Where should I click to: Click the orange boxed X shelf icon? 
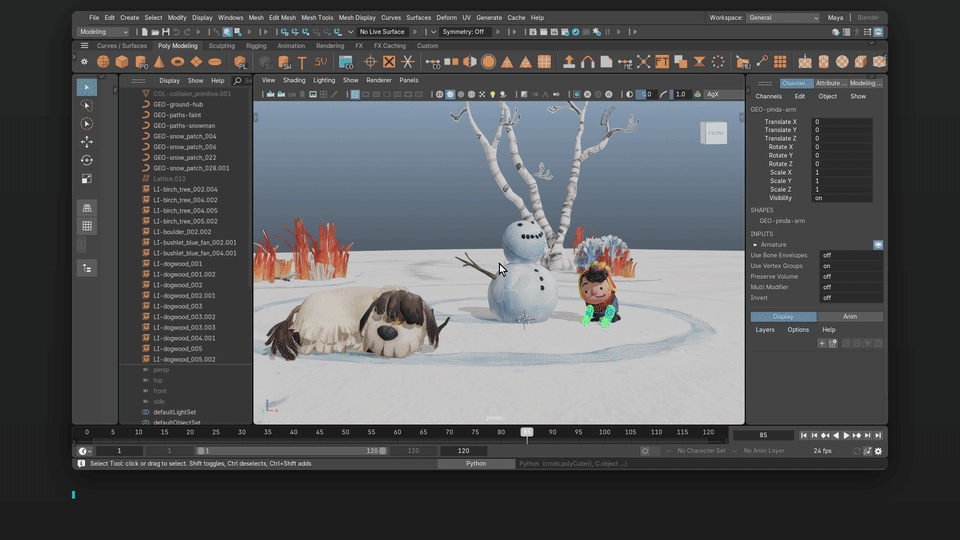[389, 61]
